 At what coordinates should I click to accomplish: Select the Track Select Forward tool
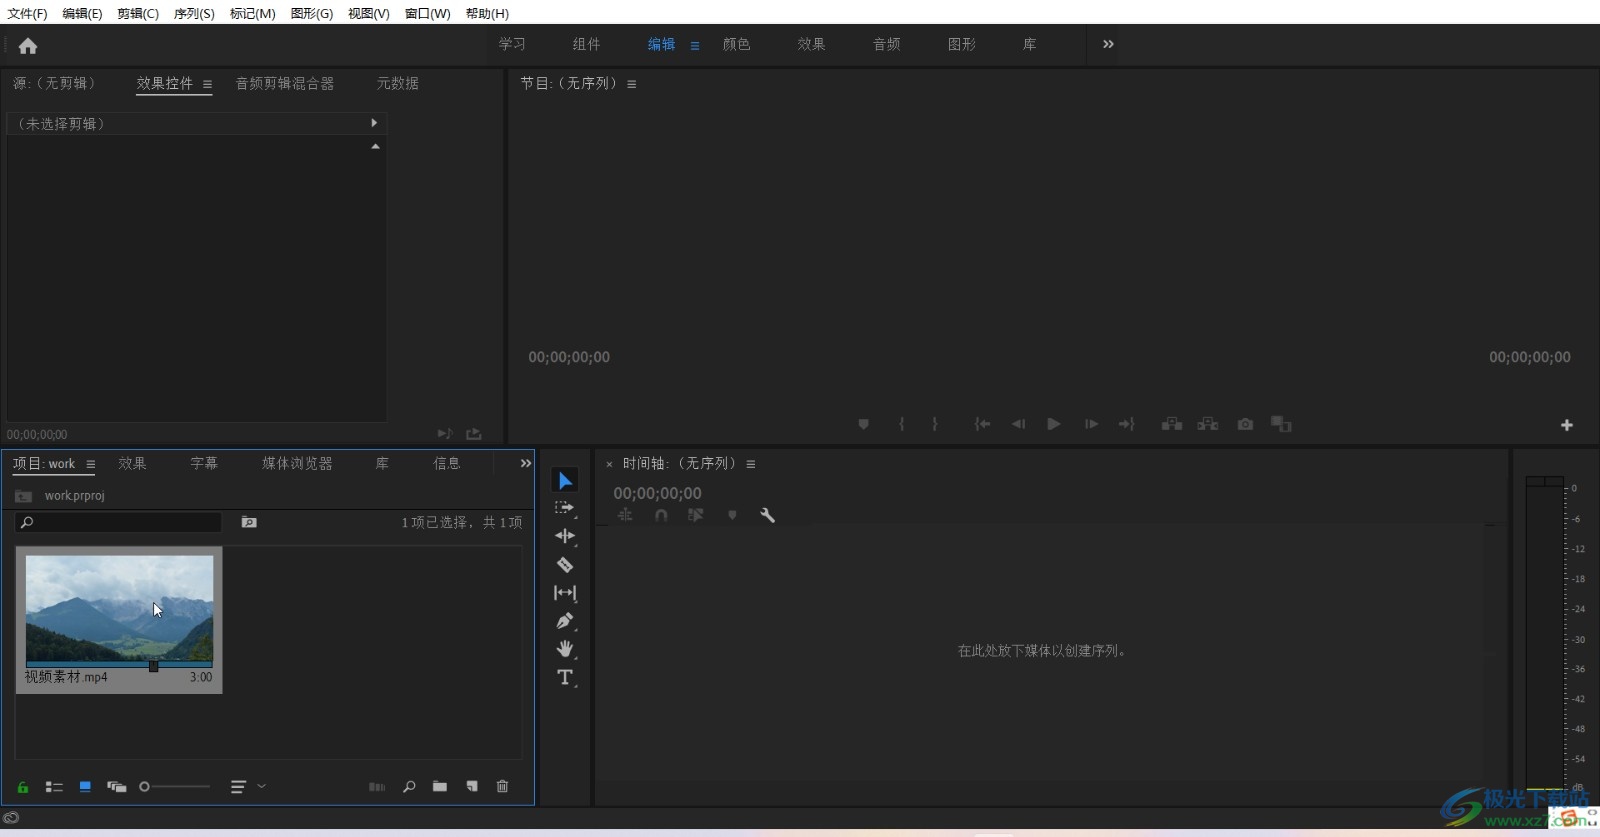click(565, 508)
